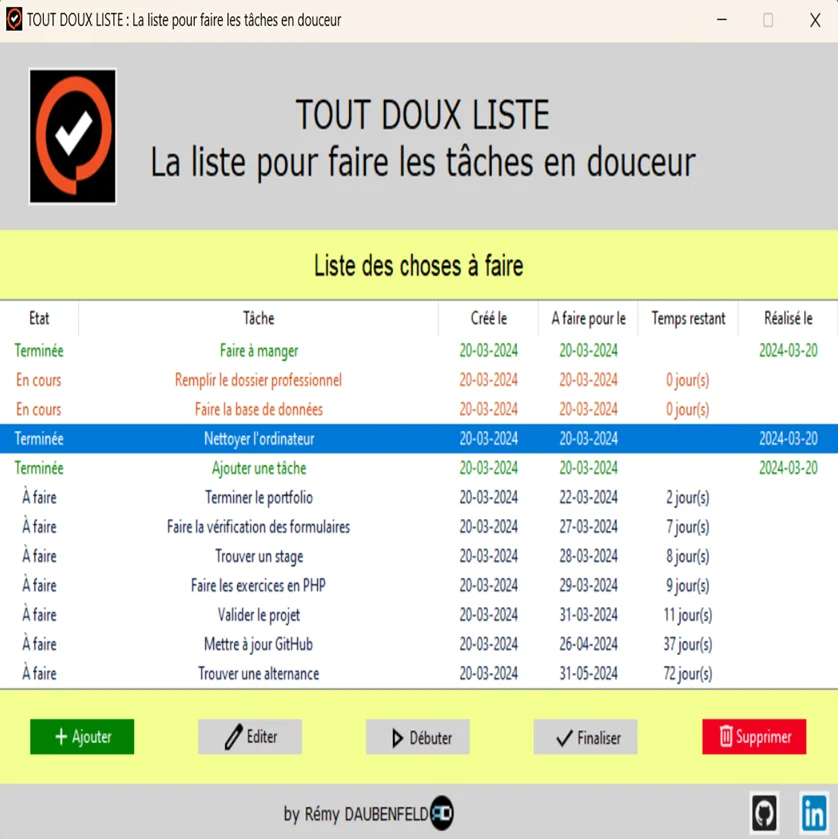This screenshot has width=838, height=839.
Task: Click the GitHub icon in the footer
Action: (766, 812)
